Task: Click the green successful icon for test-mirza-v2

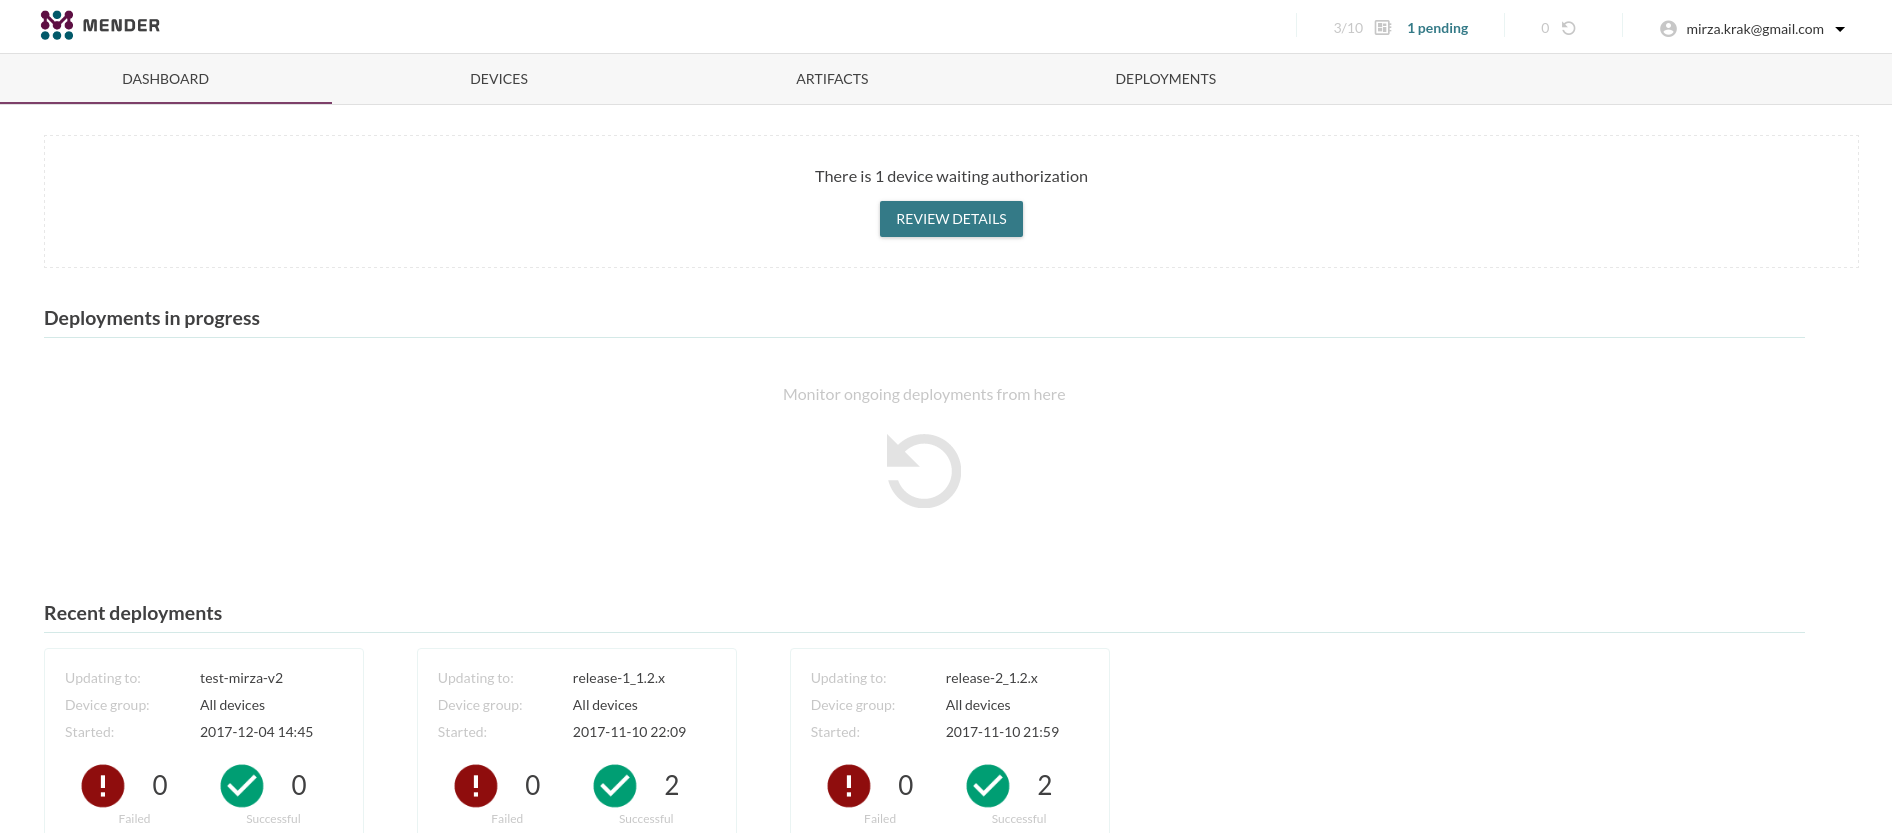Action: point(242,786)
